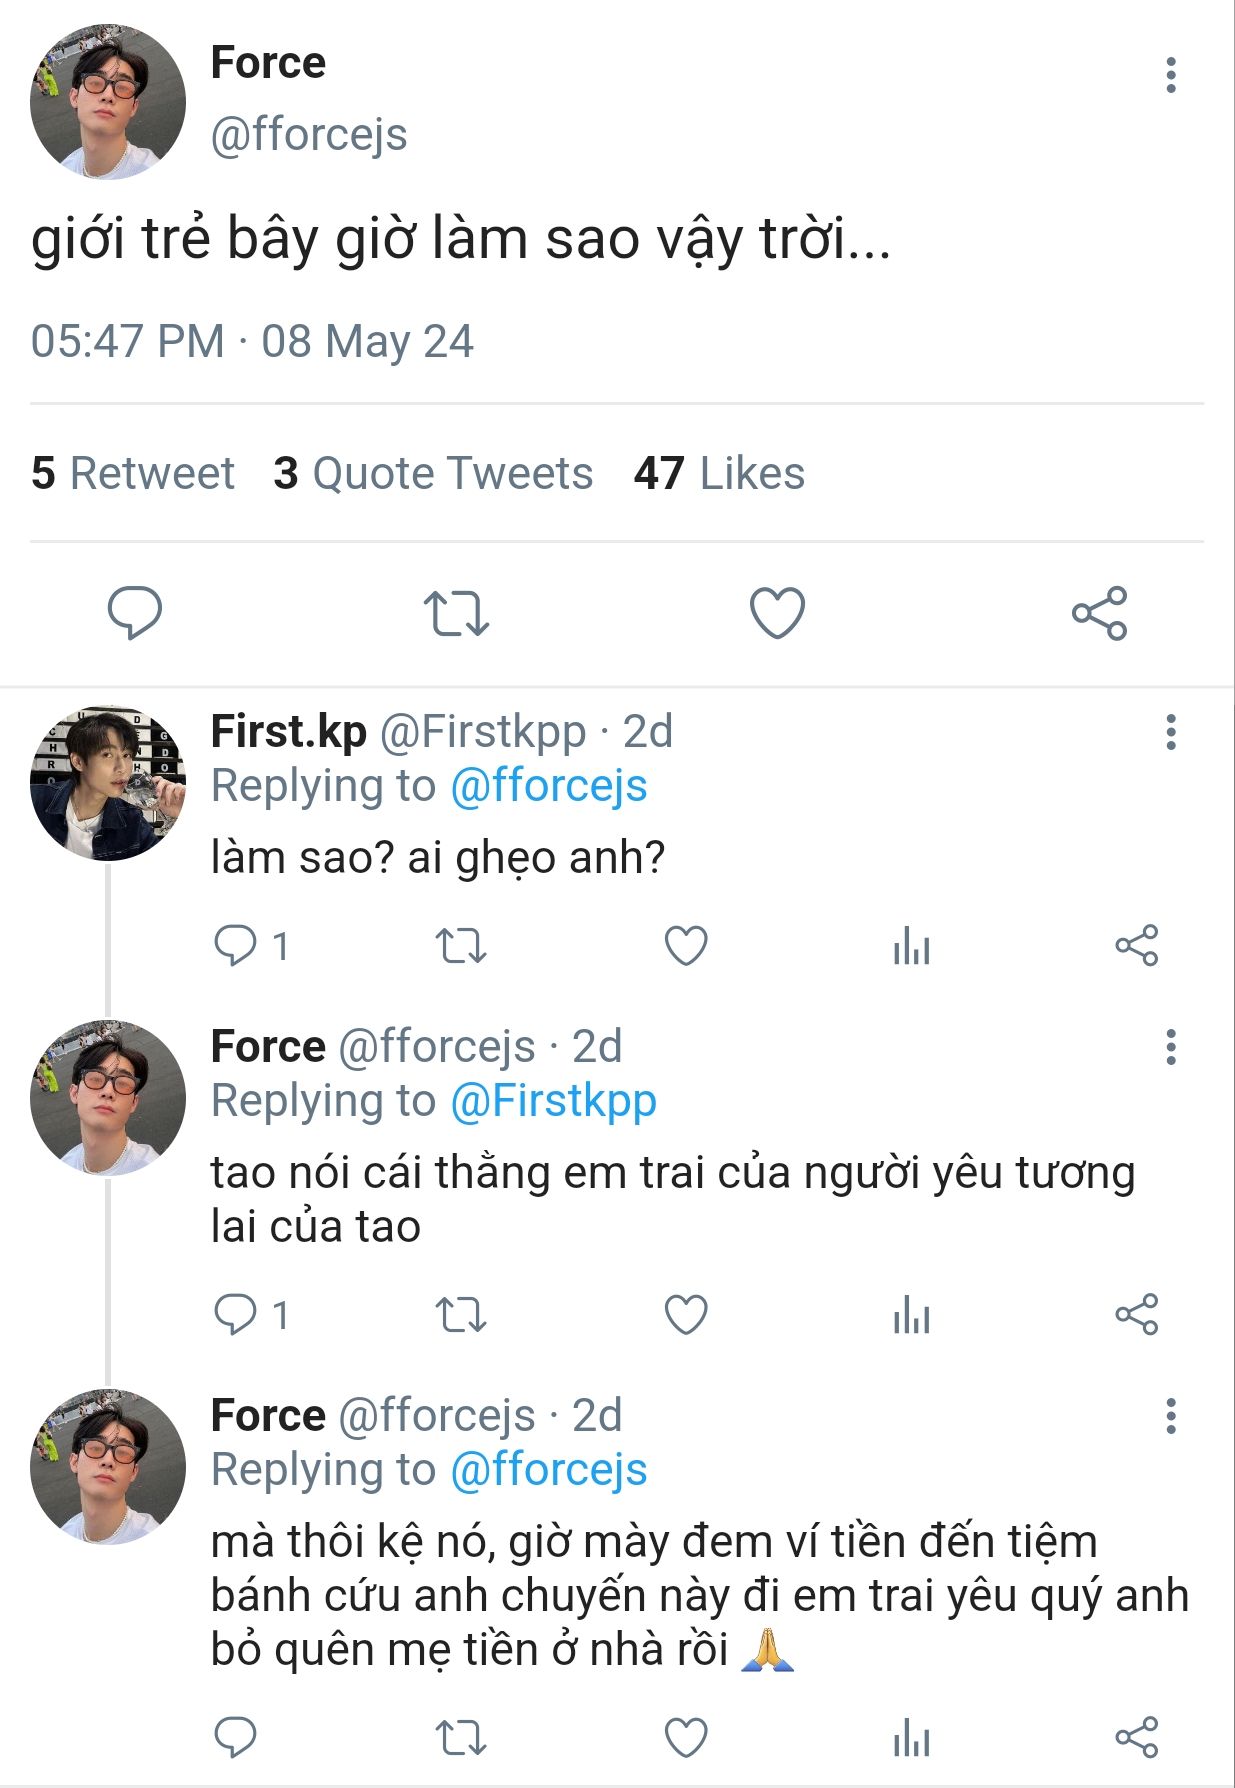The height and width of the screenshot is (1788, 1235).
Task: Retweet the main tweet by Force
Action: [456, 613]
